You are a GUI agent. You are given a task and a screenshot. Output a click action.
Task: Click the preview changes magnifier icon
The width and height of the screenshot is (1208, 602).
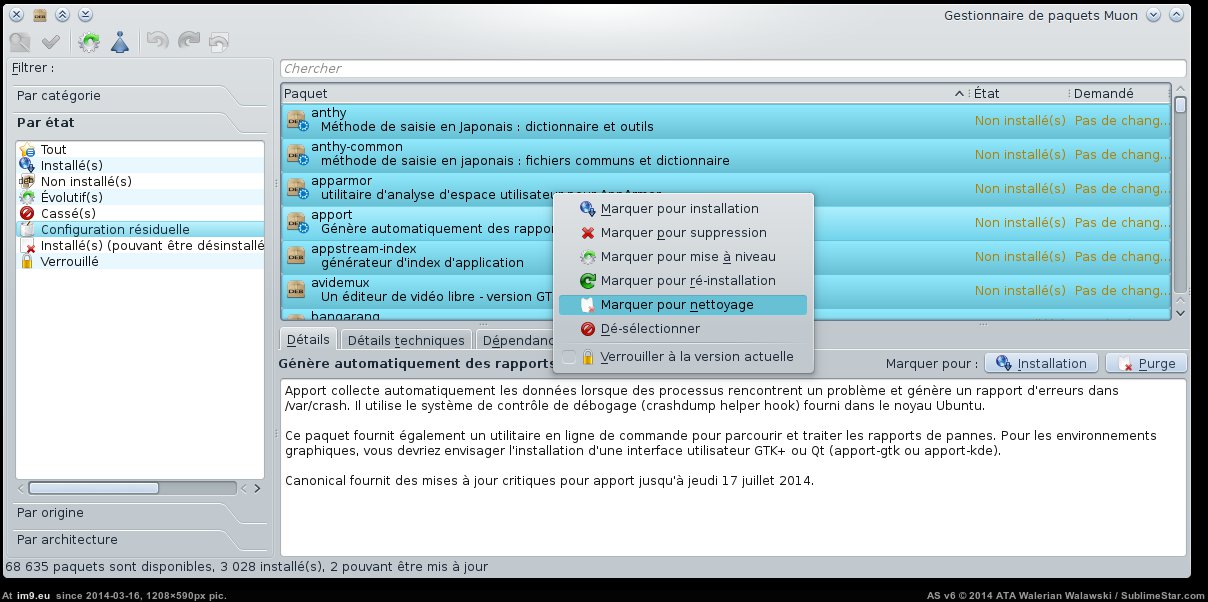point(20,42)
